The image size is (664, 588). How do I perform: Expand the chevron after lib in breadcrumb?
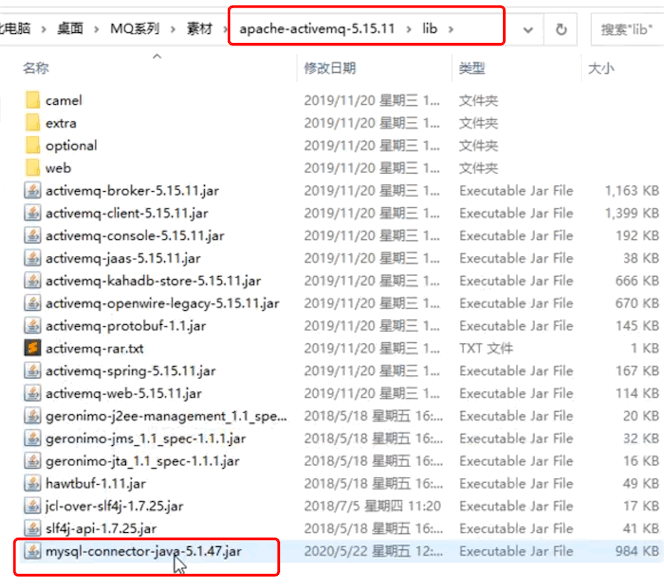451,29
